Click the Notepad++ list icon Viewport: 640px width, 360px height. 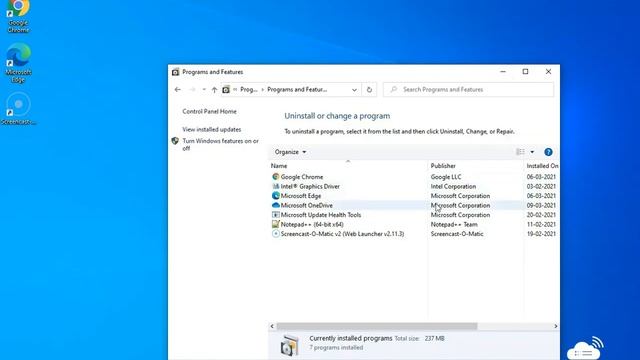pos(276,224)
